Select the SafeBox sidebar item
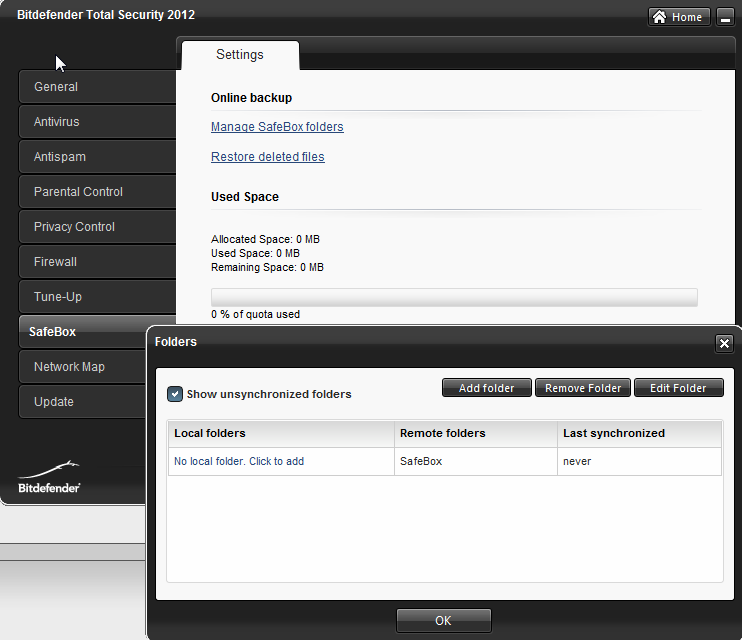Screen dimensions: 742x640 tap(83, 332)
